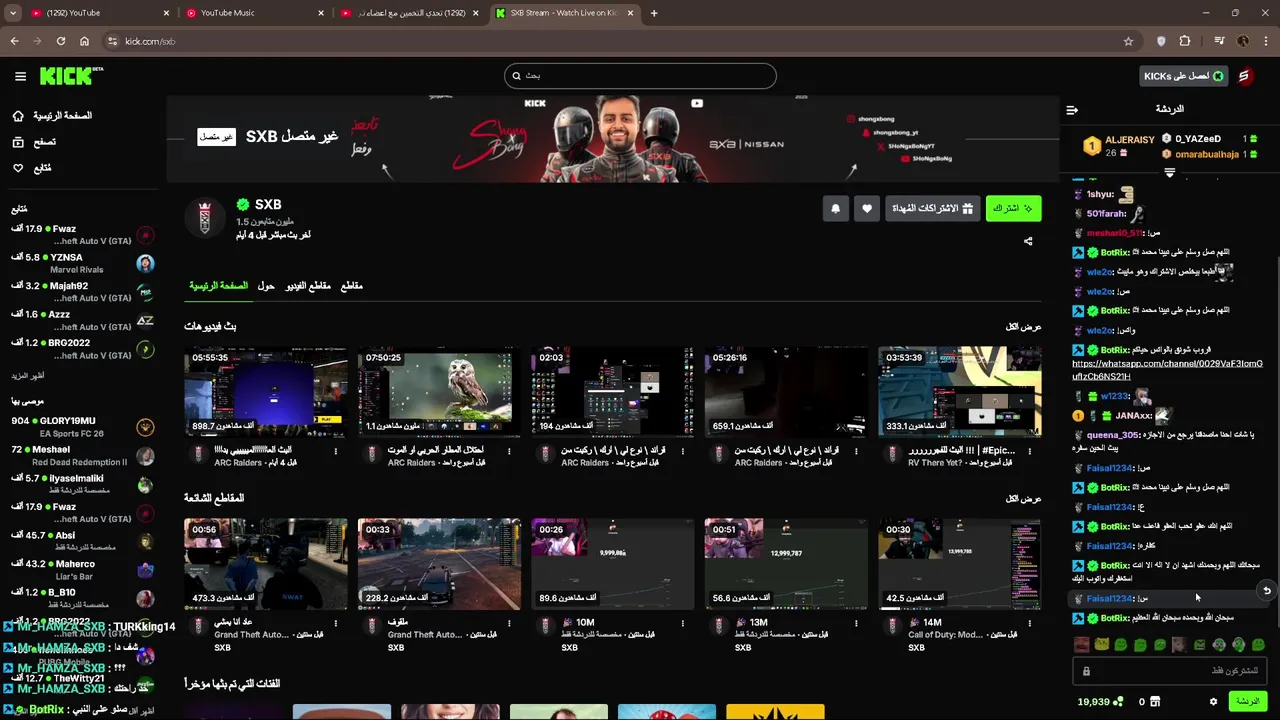Open GLORY19MU recommended channel
This screenshot has height=720, width=1280.
pos(83,428)
